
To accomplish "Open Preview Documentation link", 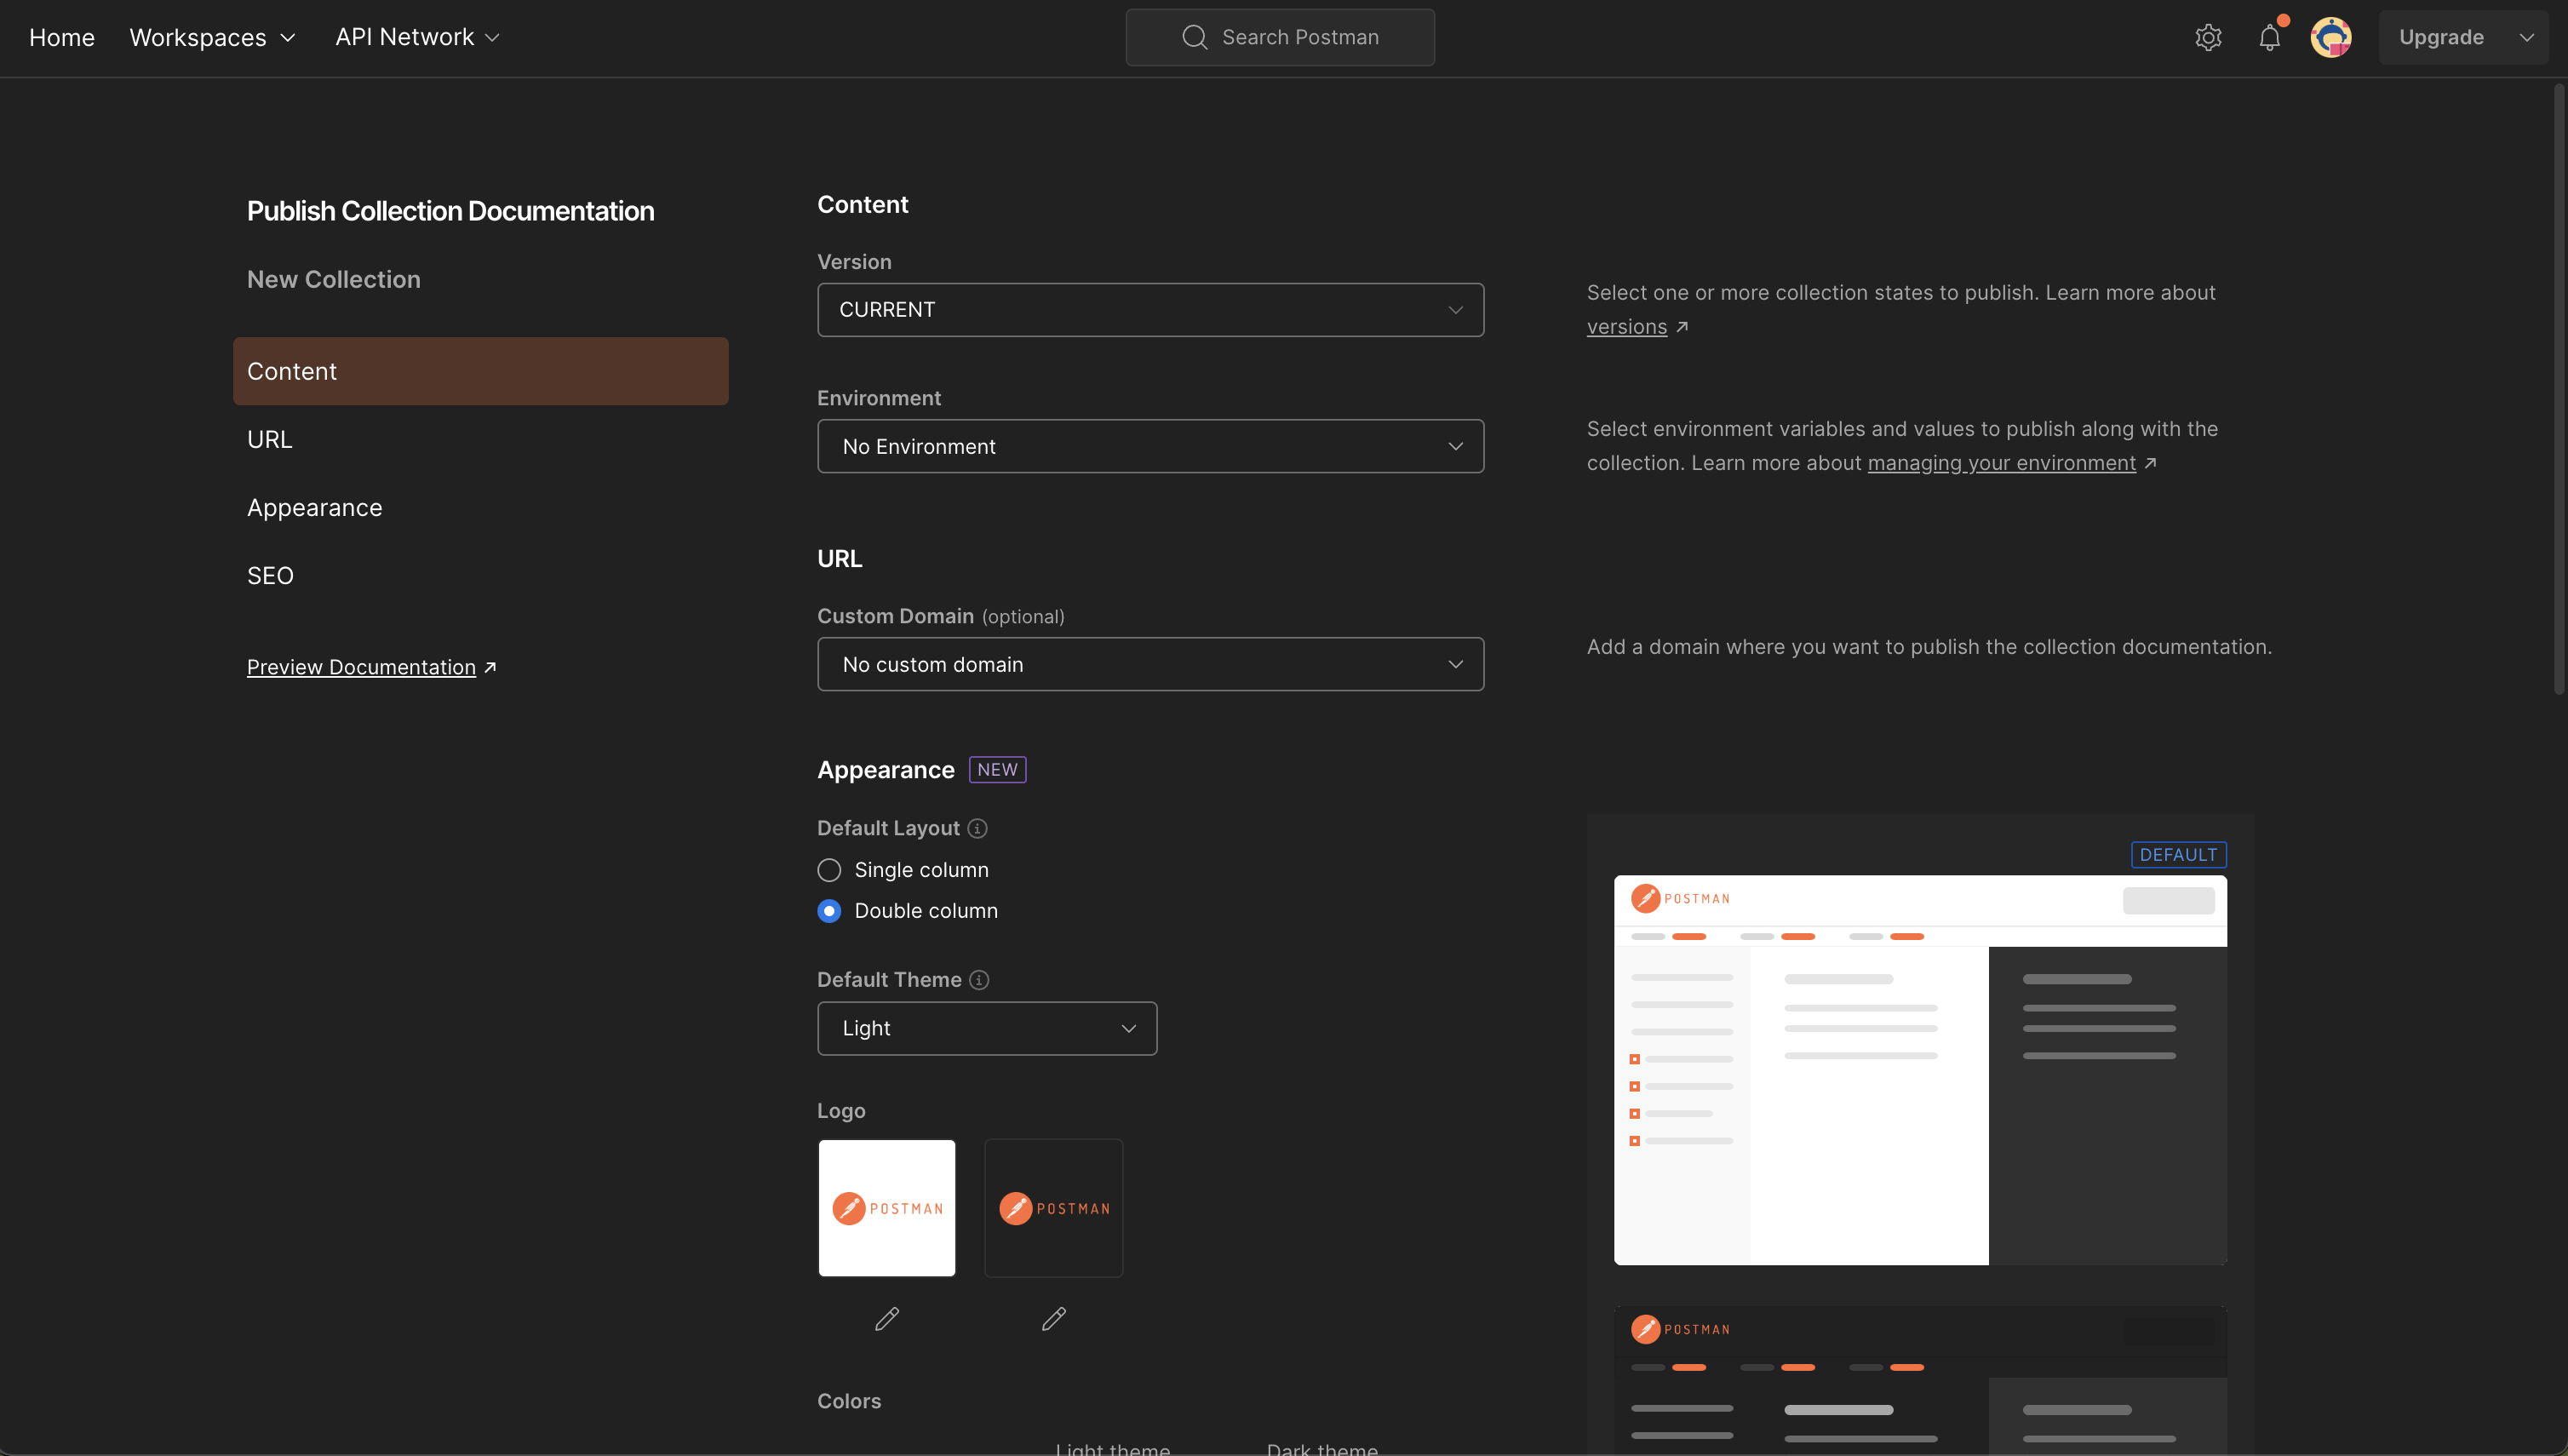I will pos(361,667).
